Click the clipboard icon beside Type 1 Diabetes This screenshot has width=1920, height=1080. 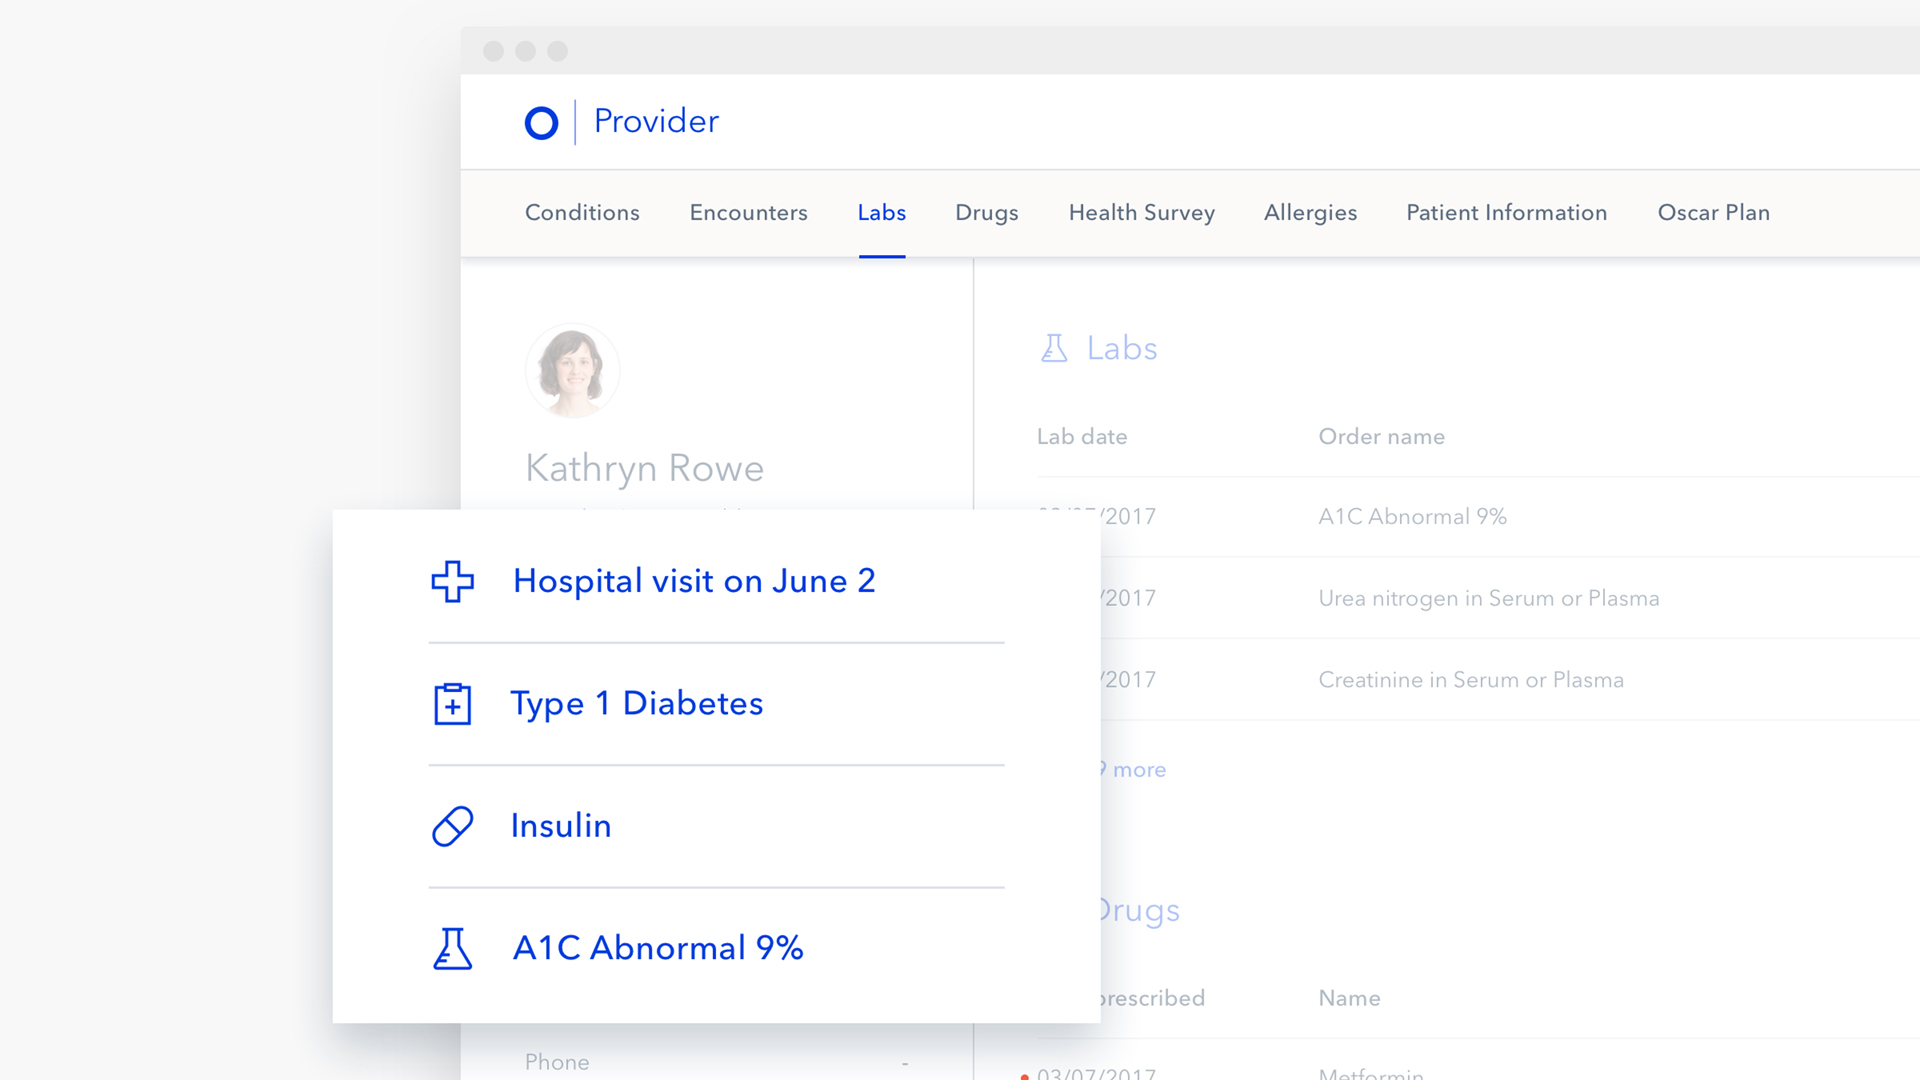pyautogui.click(x=452, y=704)
